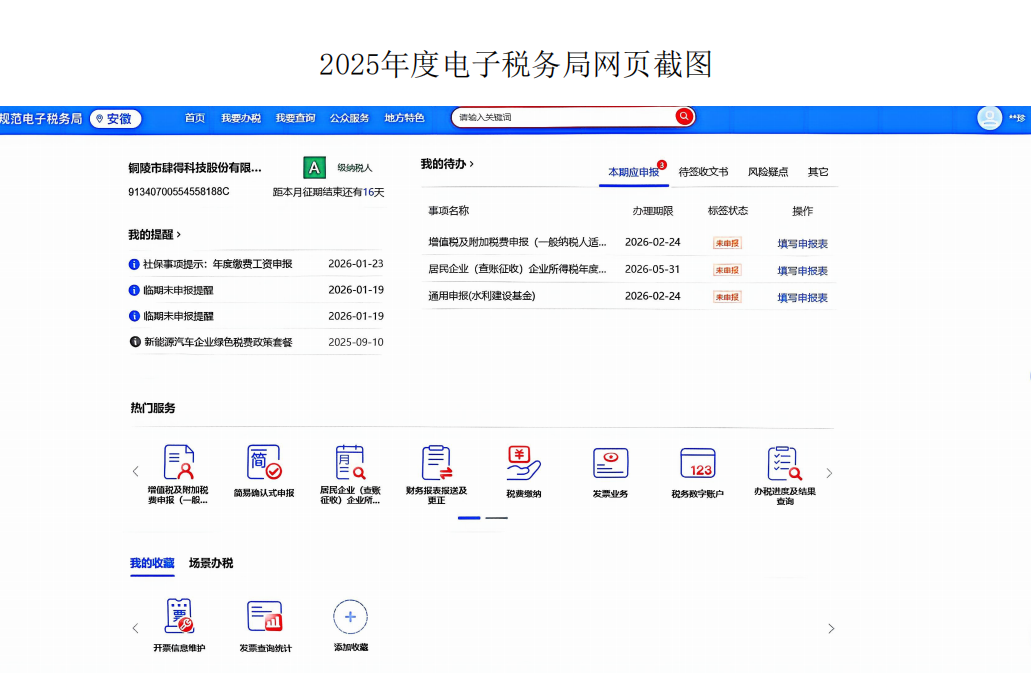Click the right carousel arrow in 热门服务
Image resolution: width=1031 pixels, height=673 pixels.
point(830,470)
